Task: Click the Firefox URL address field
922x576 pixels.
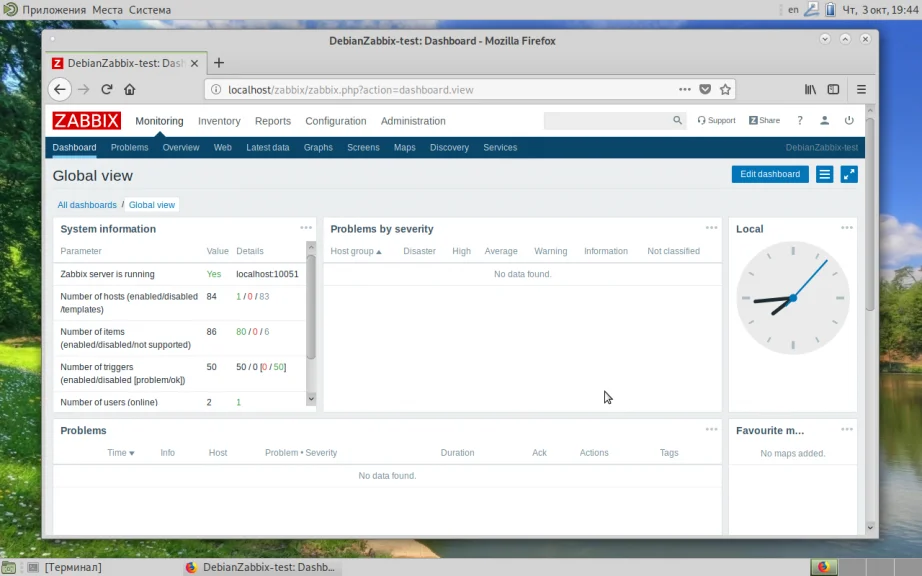Action: pyautogui.click(x=450, y=89)
